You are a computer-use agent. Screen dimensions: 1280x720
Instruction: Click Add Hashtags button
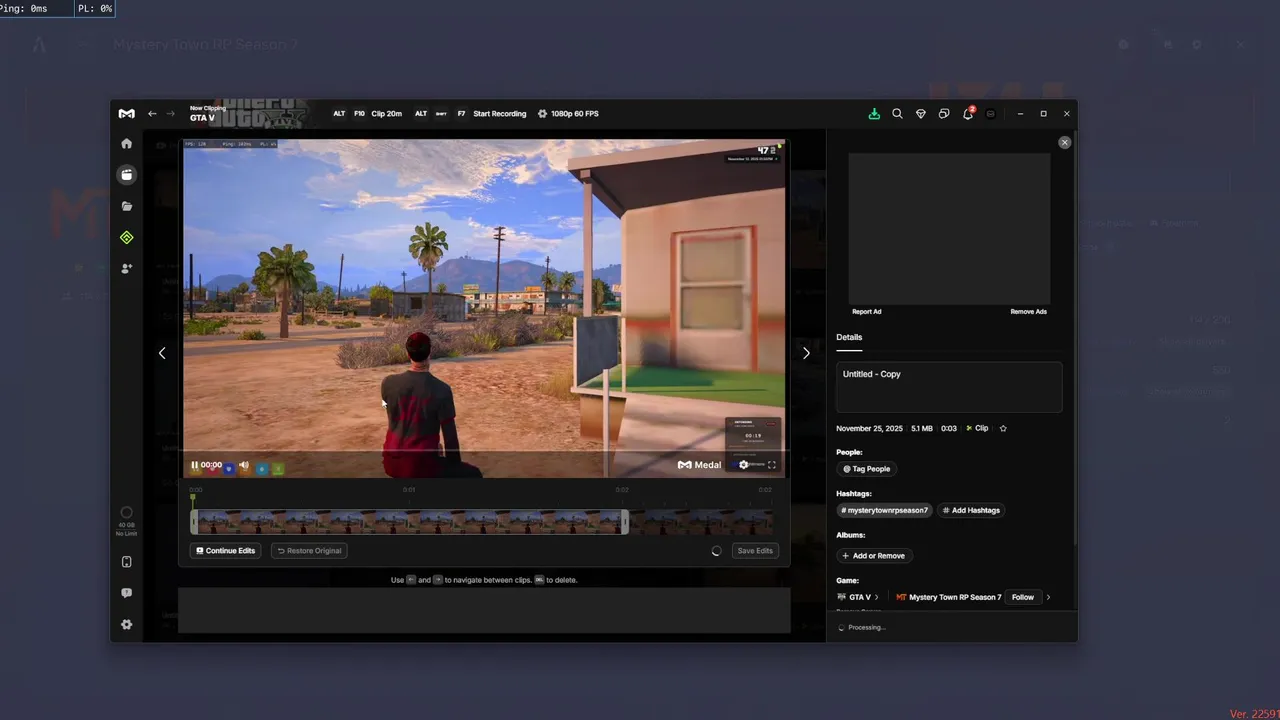971,510
